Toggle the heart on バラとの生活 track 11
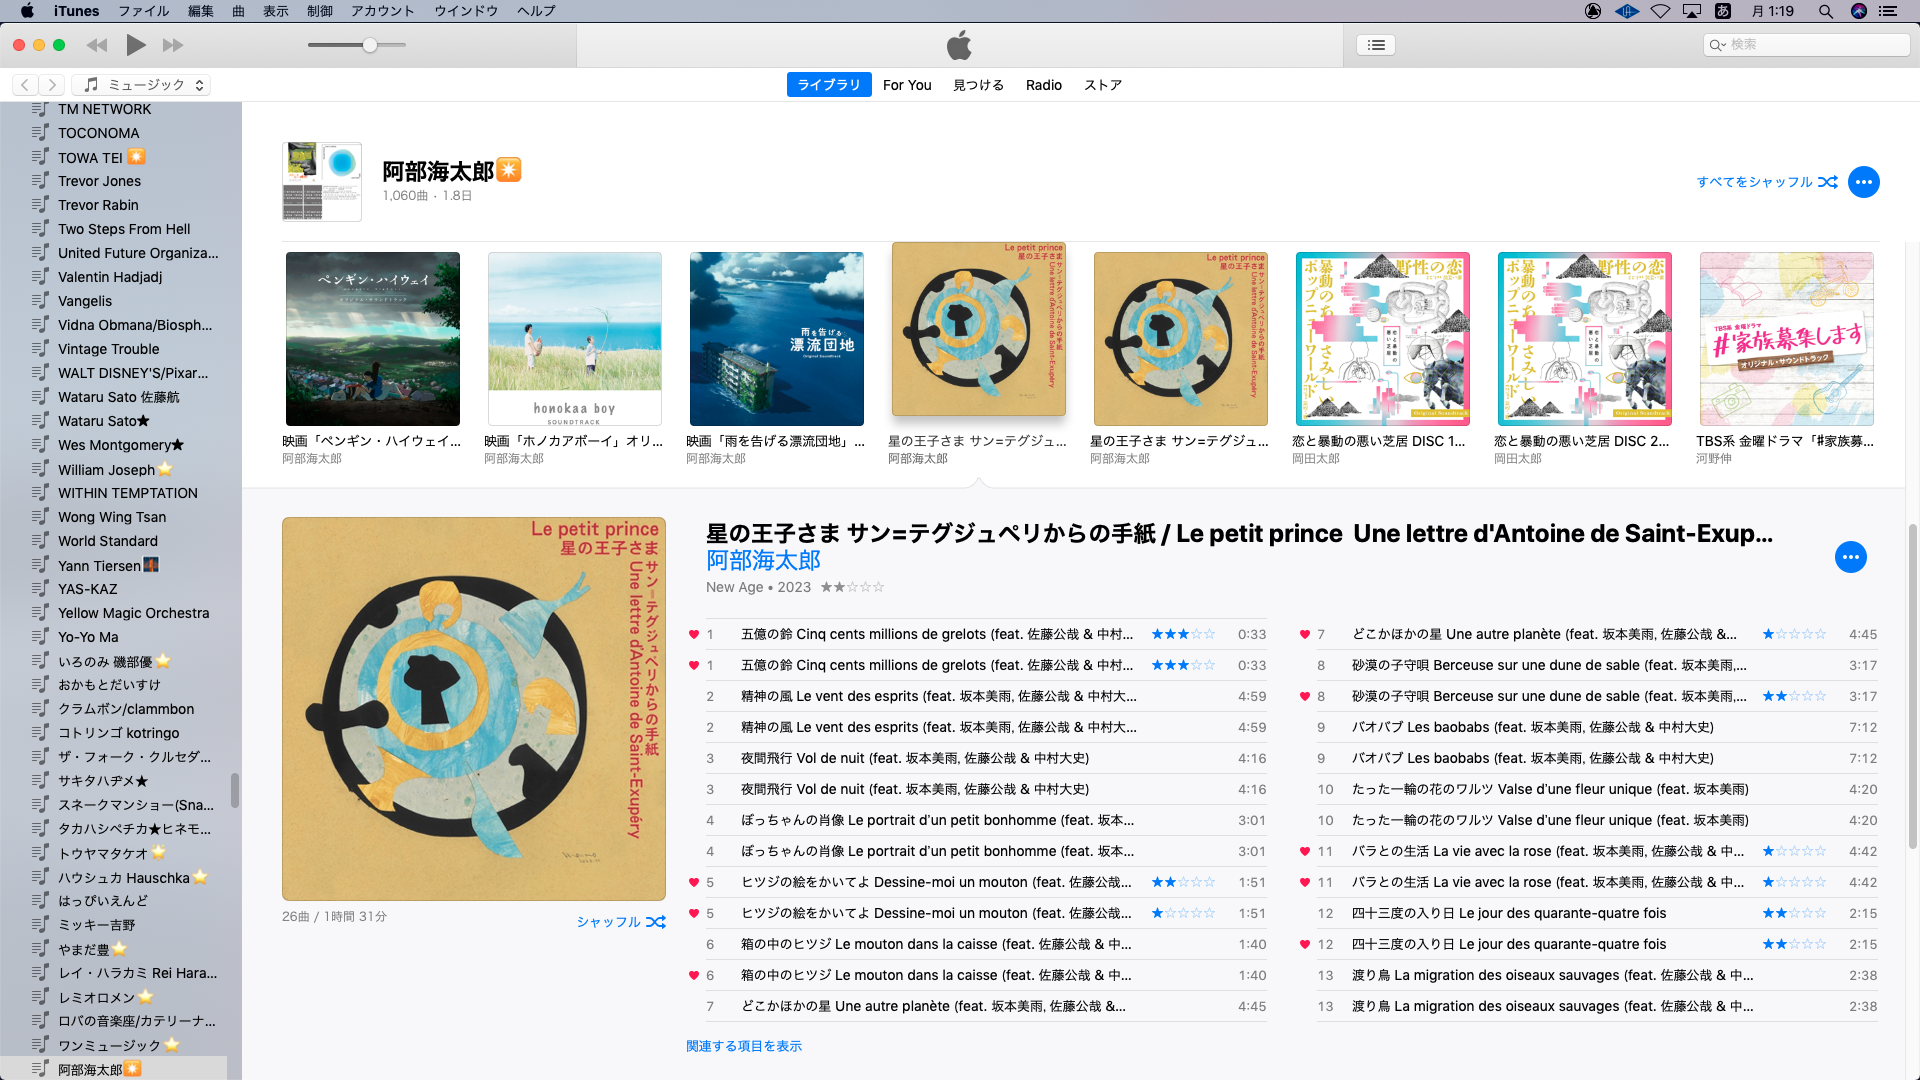Image resolution: width=1920 pixels, height=1080 pixels. coord(1305,851)
